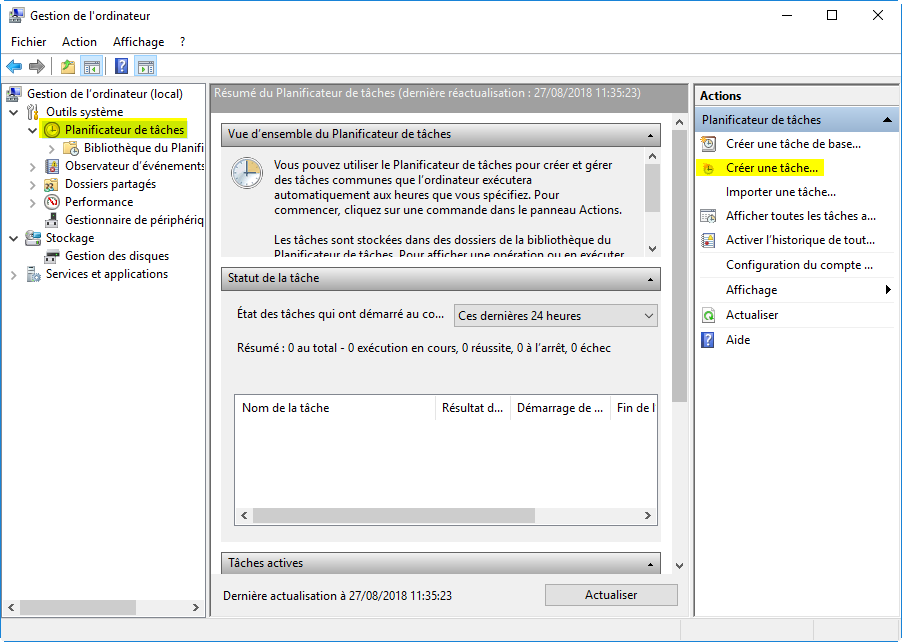Click the Back arrow toolbar icon
The width and height of the screenshot is (902, 642).
pyautogui.click(x=14, y=67)
